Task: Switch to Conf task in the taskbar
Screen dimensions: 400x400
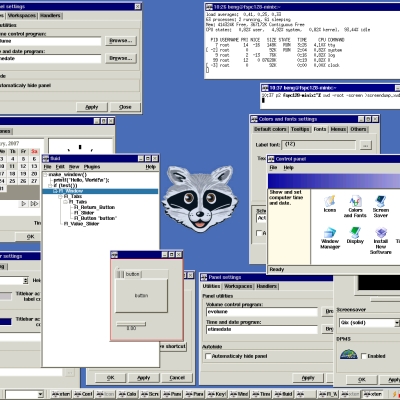Action: coord(83,394)
